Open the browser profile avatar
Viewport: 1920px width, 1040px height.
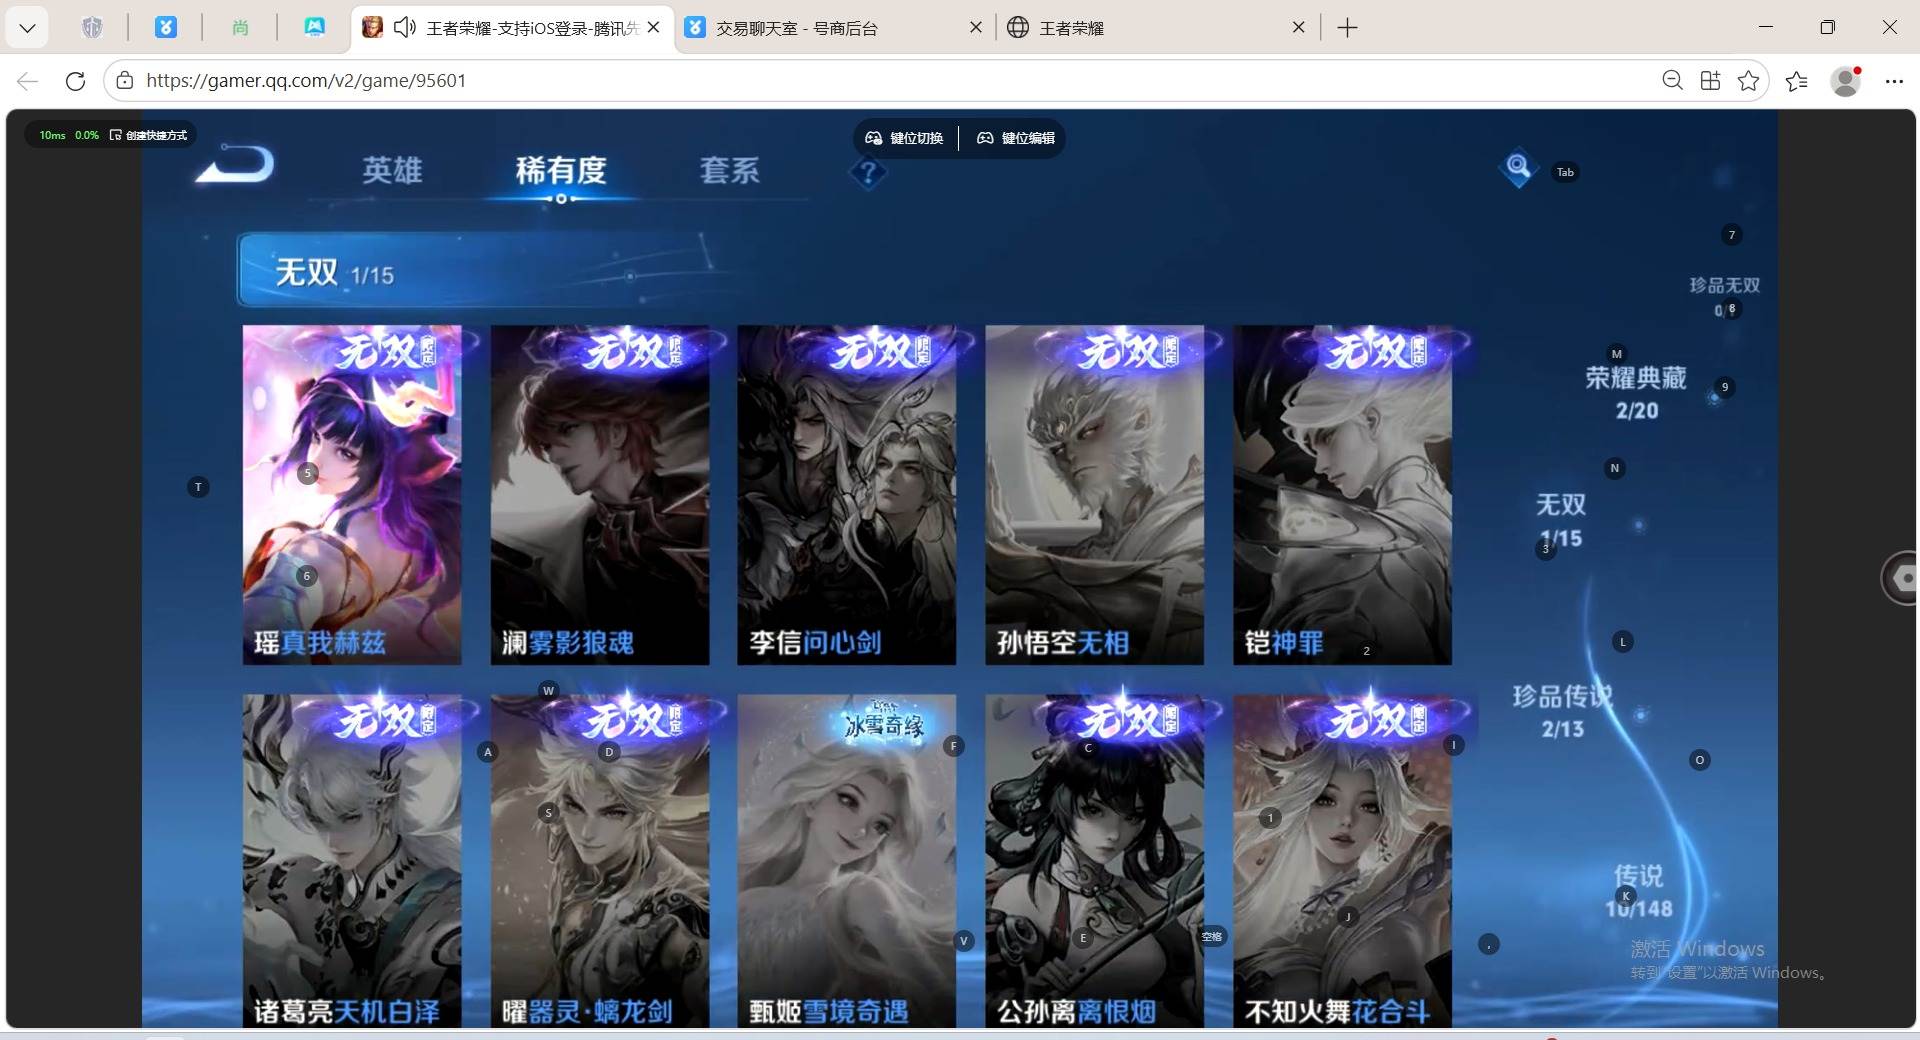coord(1846,81)
